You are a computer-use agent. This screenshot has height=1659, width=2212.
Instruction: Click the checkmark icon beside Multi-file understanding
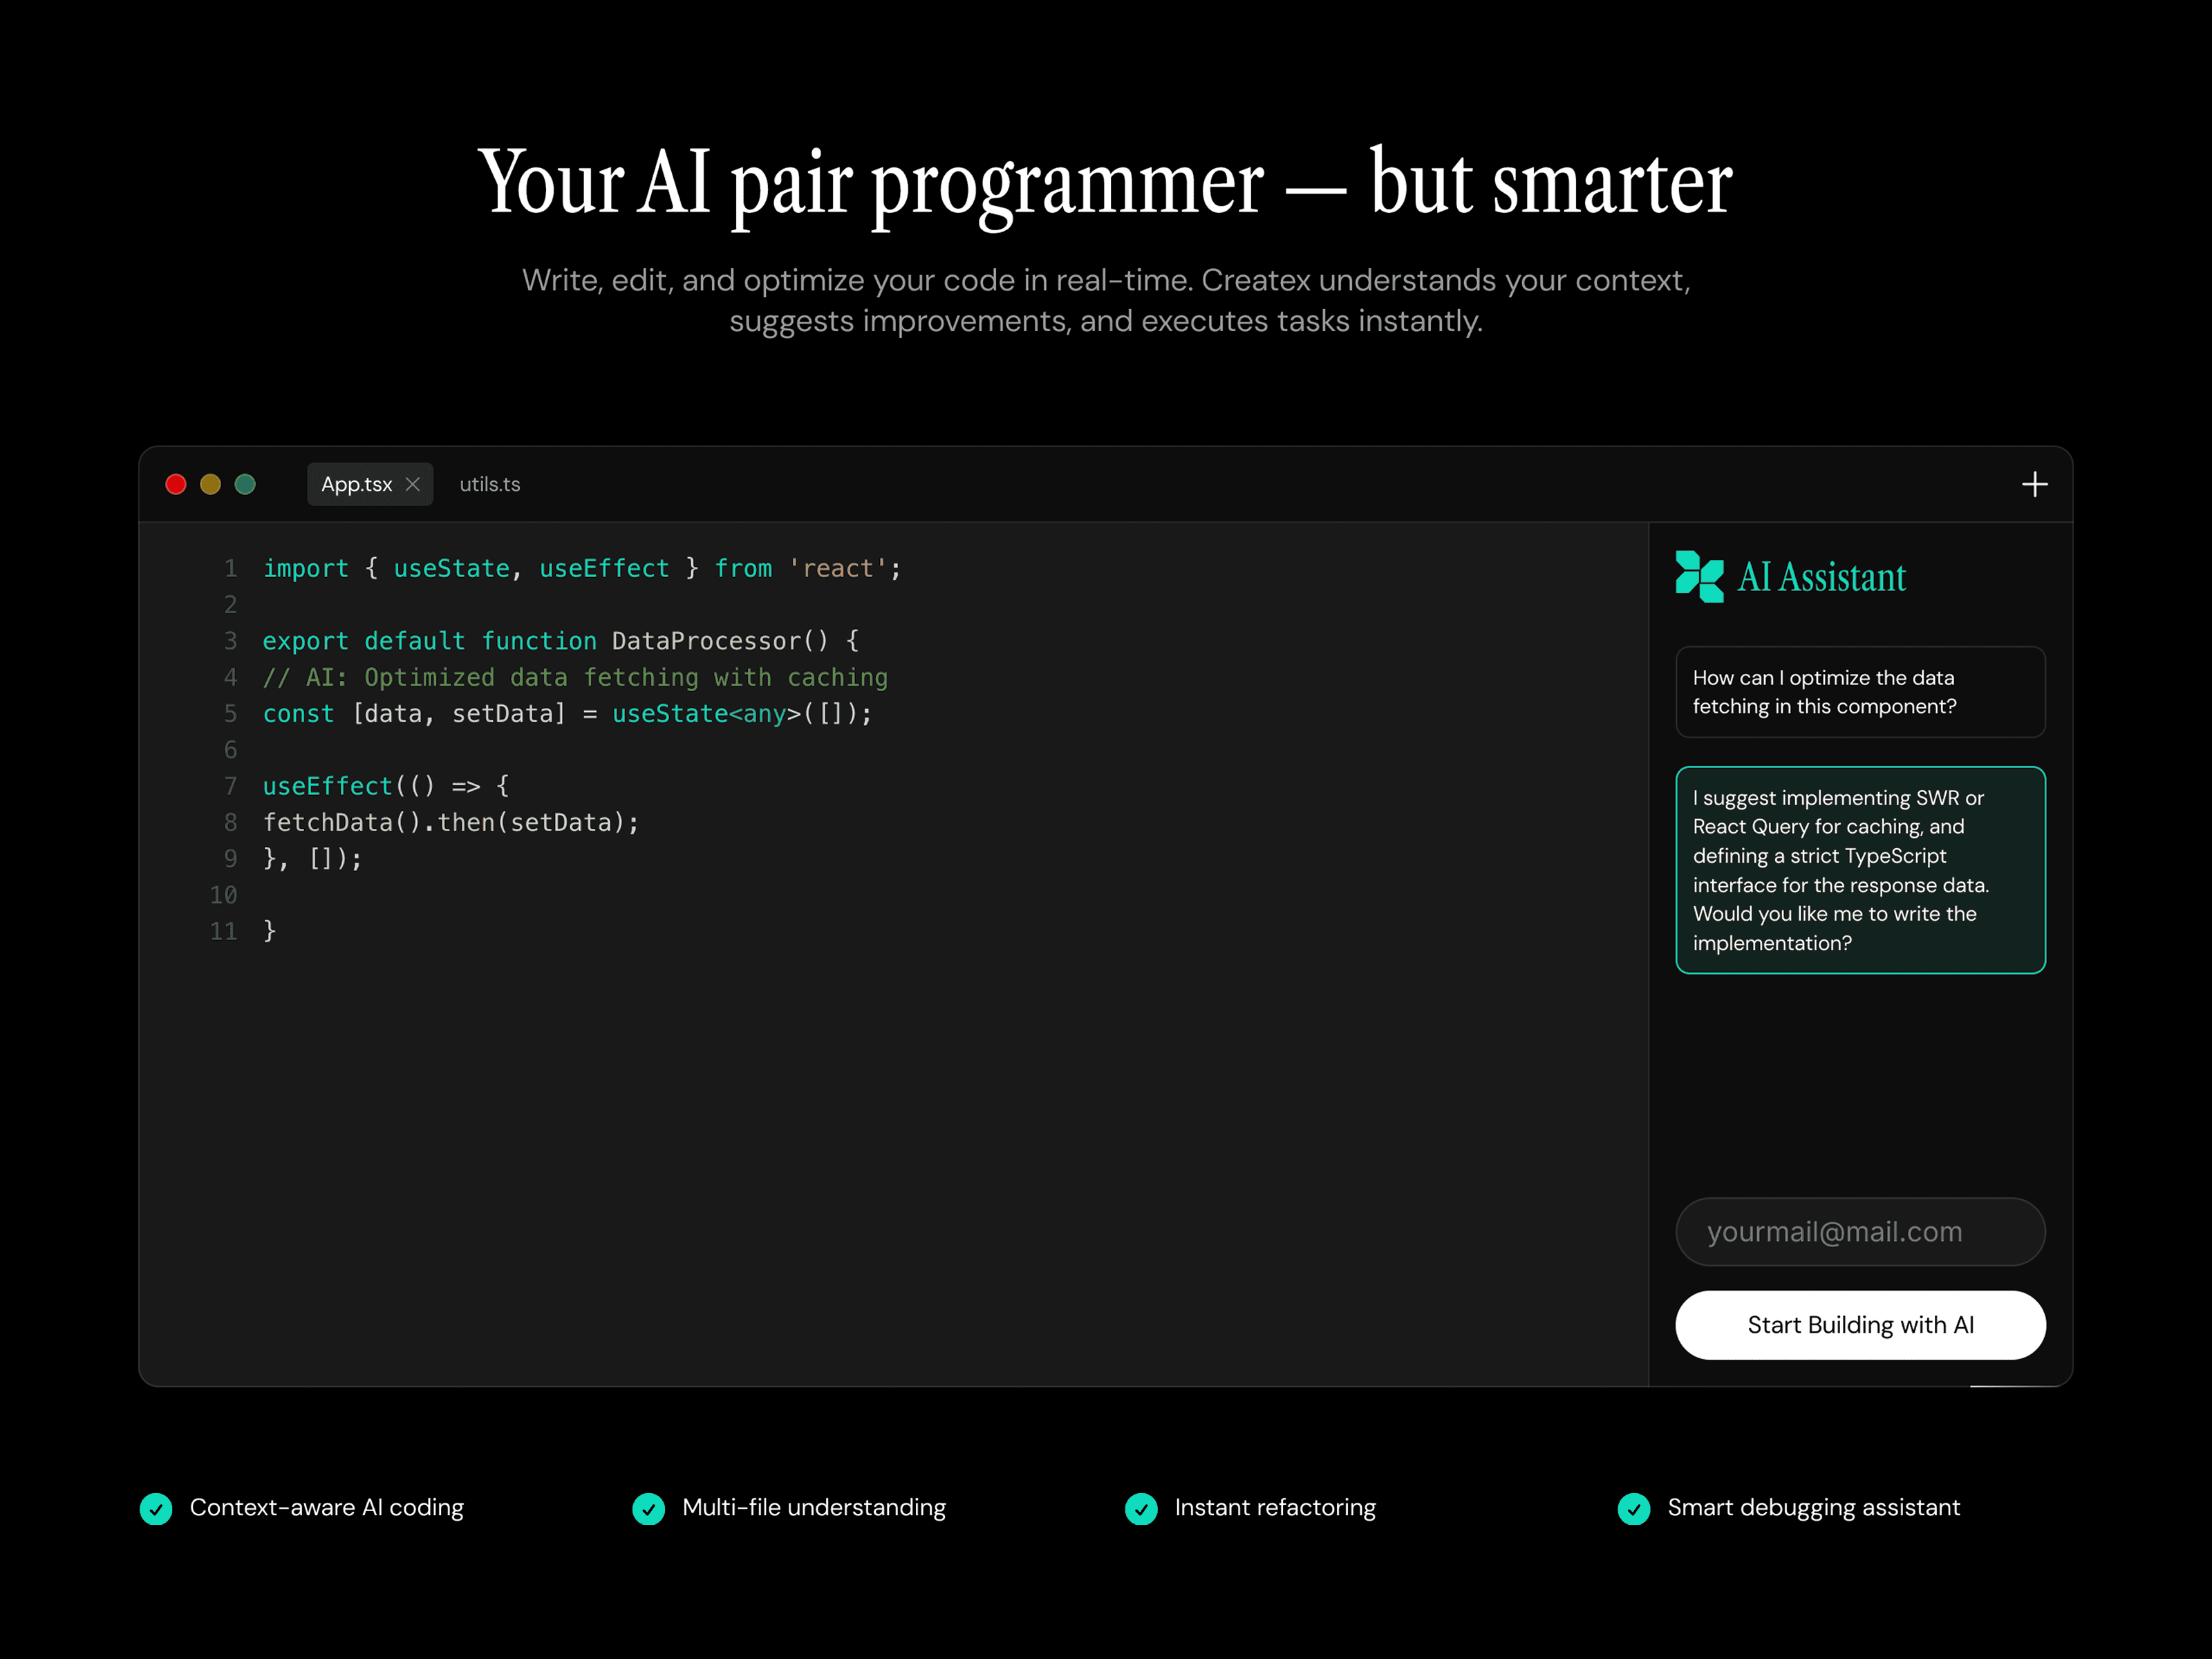point(649,1508)
